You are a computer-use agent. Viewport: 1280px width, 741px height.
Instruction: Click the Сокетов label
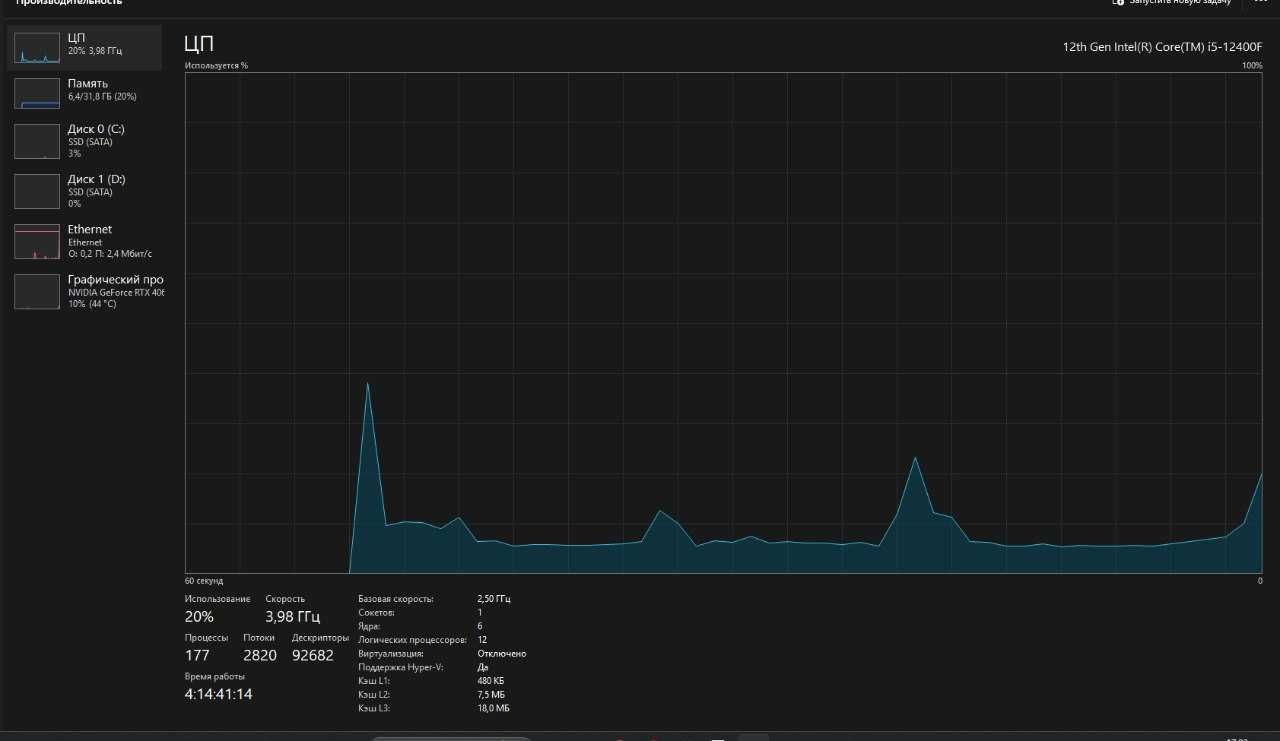(x=376, y=612)
